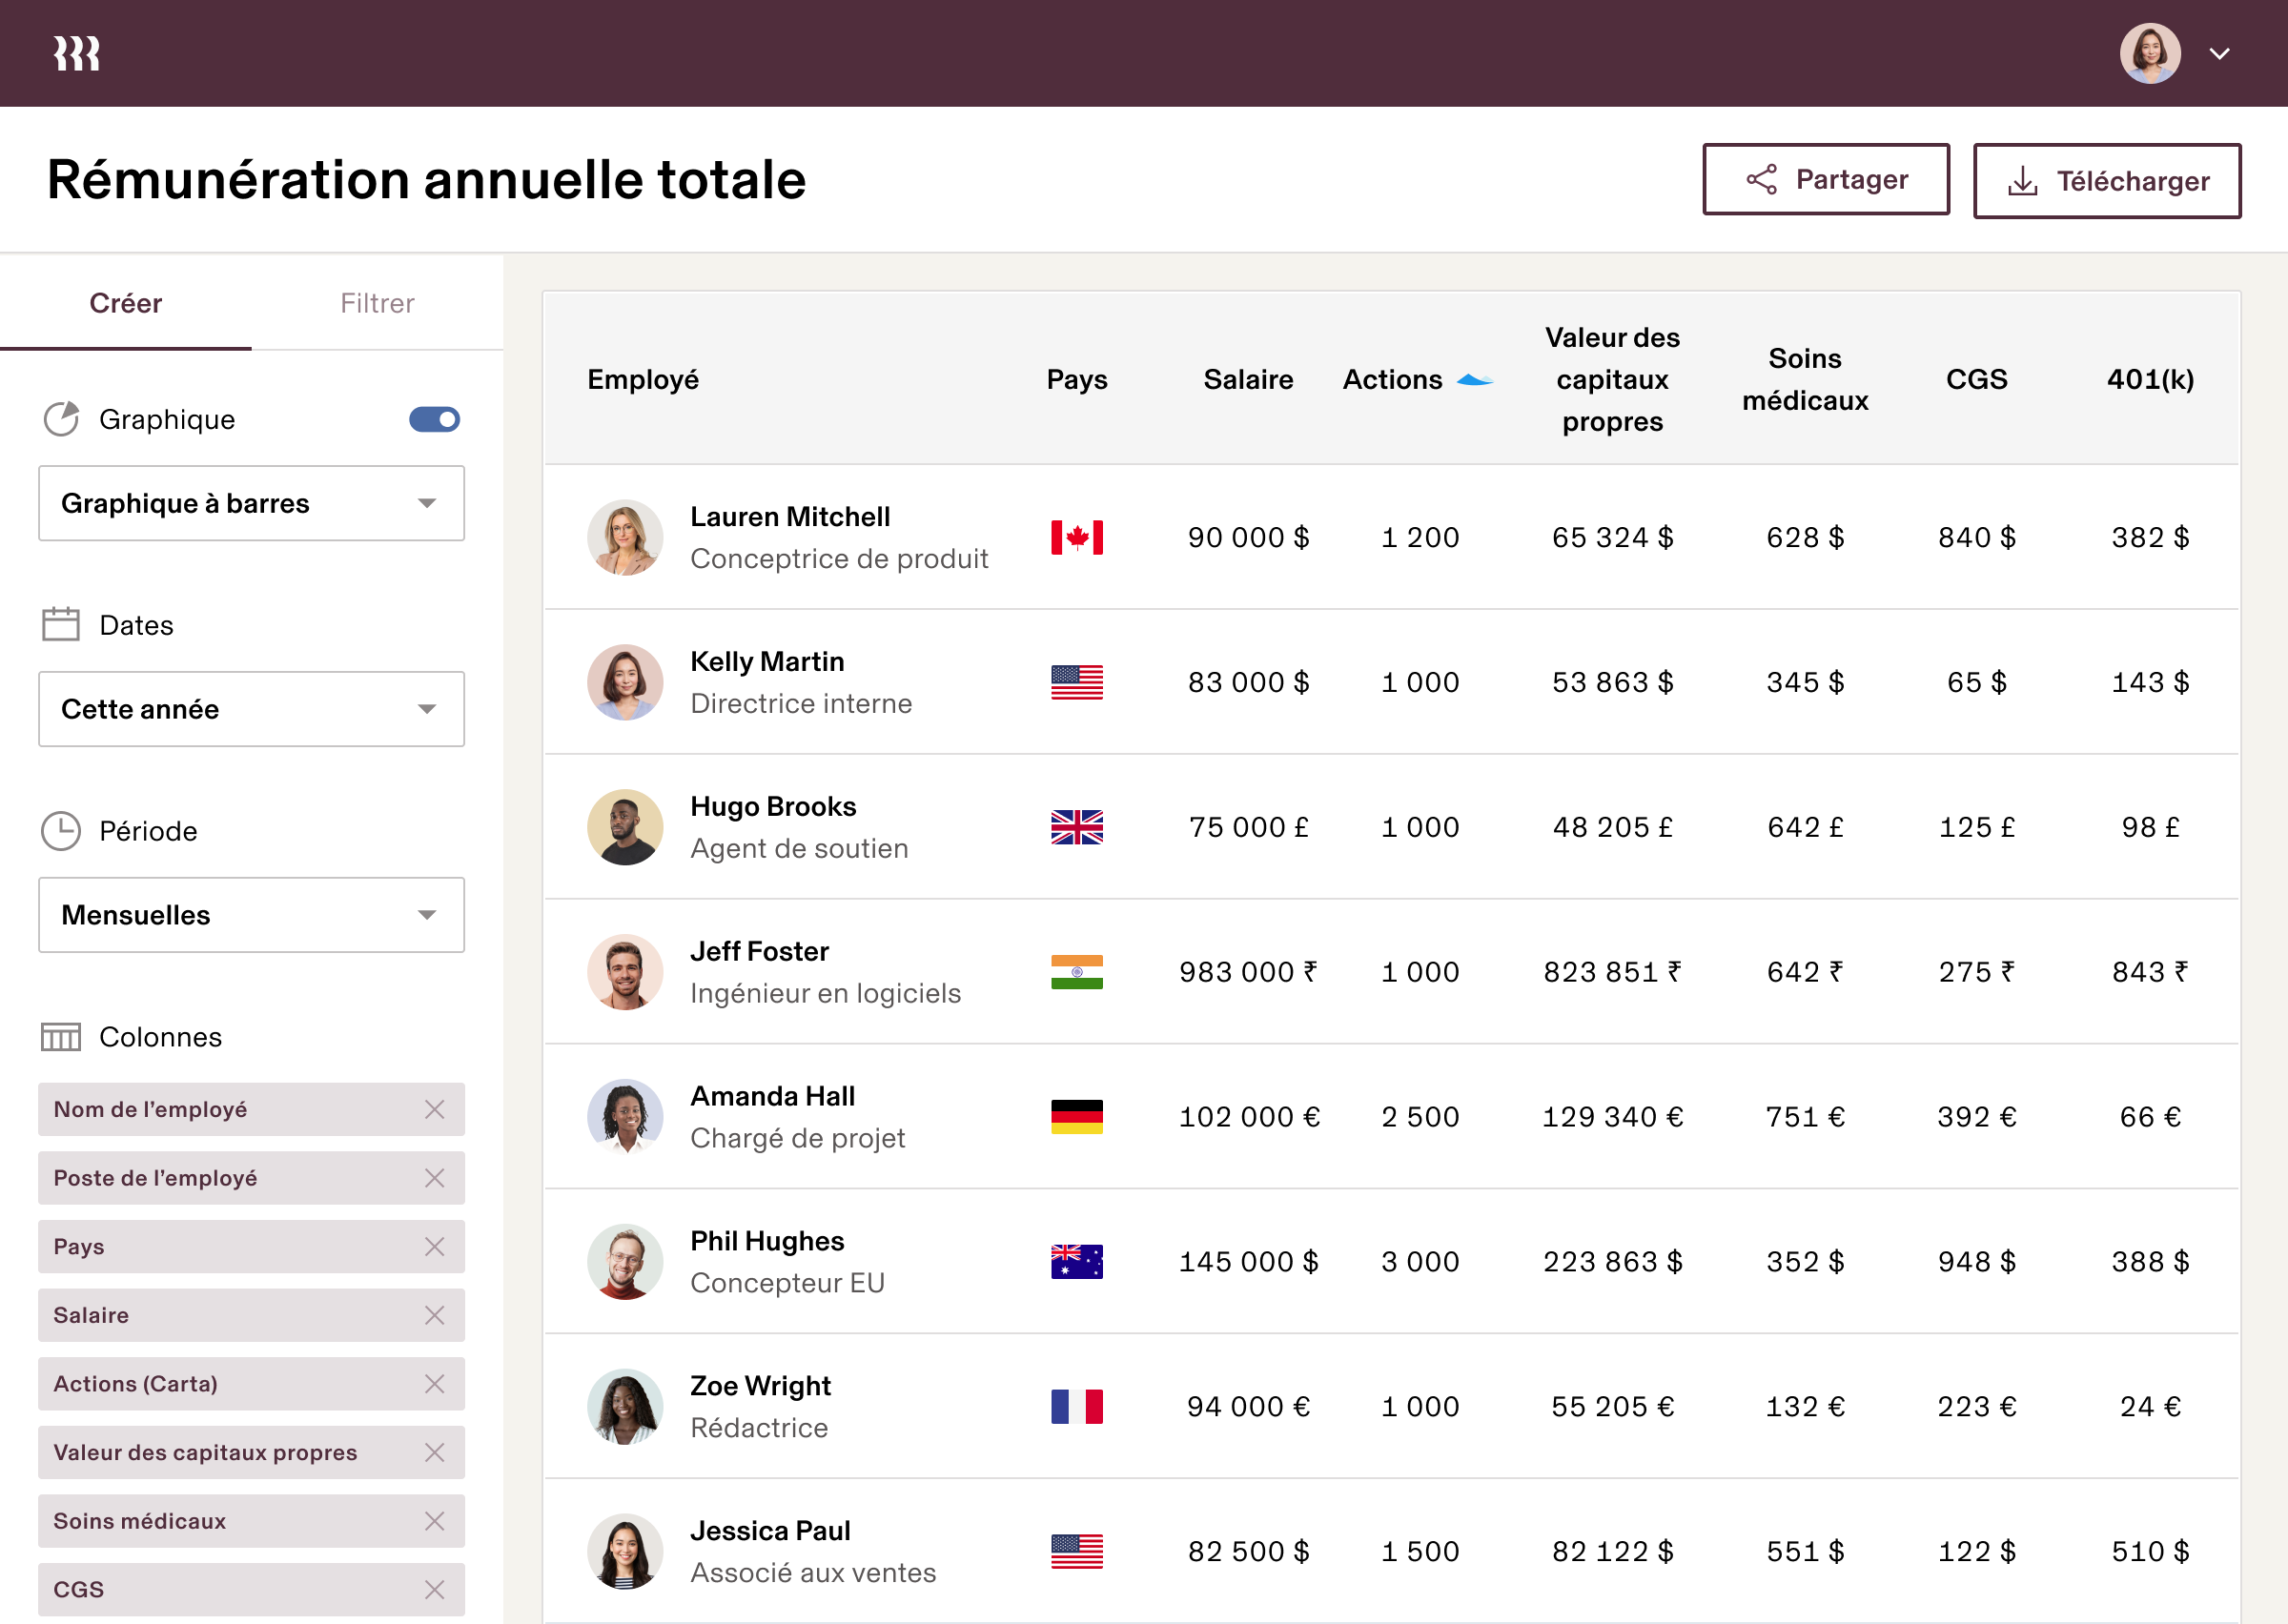Click the Rippling logo in header
Image resolution: width=2288 pixels, height=1624 pixels.
coord(77,53)
